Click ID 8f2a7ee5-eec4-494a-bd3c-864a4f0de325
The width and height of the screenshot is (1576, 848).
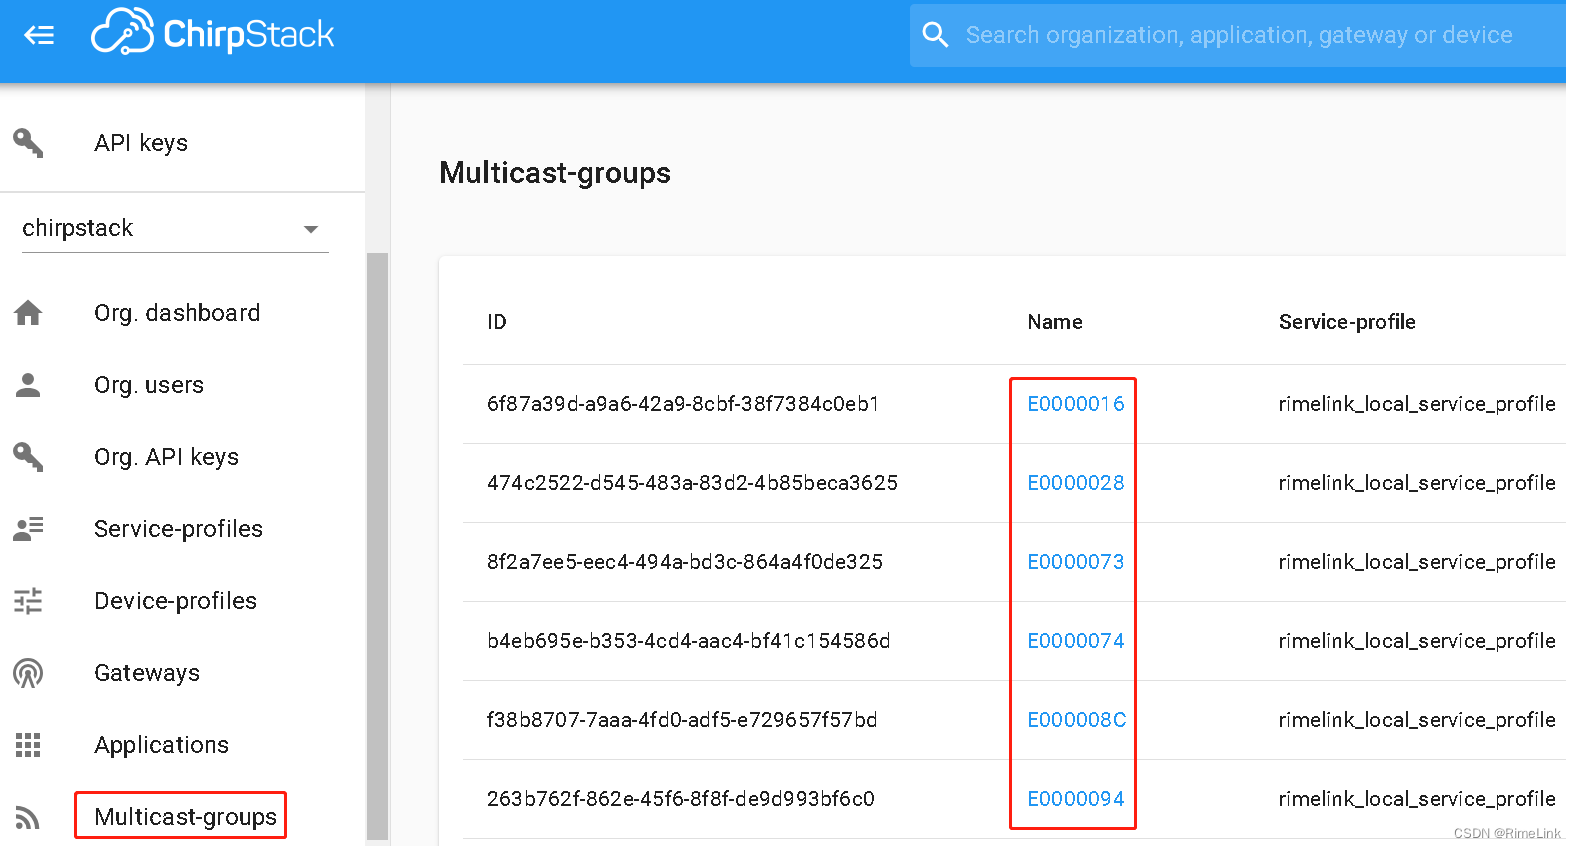[685, 562]
